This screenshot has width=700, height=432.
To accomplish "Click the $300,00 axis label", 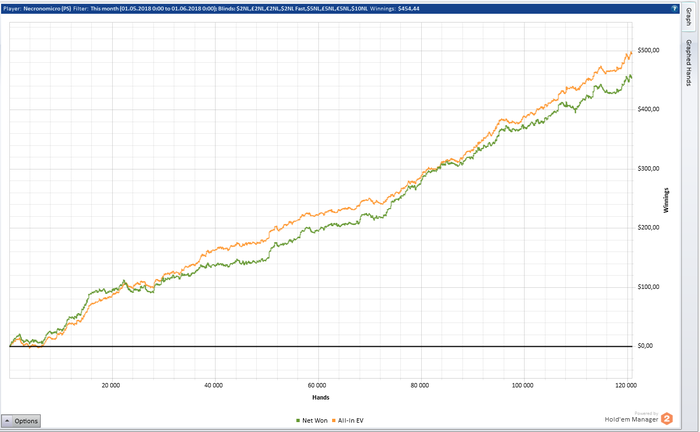I will click(648, 169).
